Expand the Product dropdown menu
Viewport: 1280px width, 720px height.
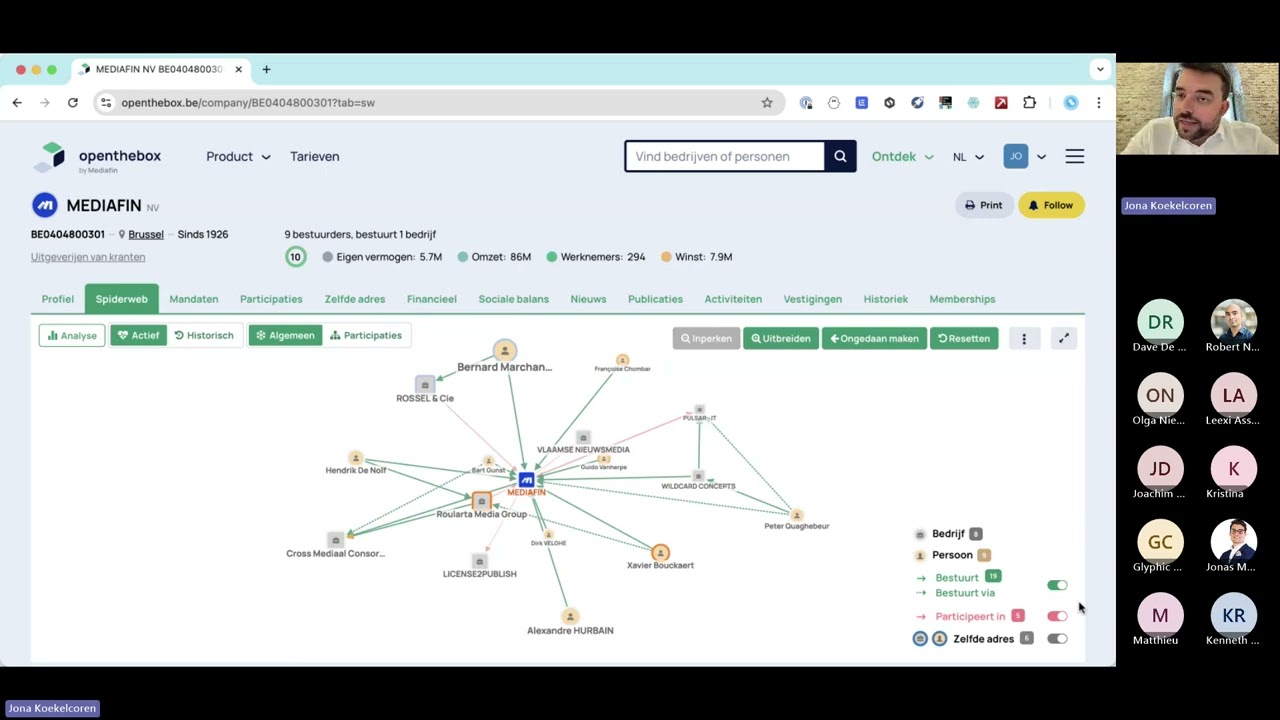(x=238, y=156)
